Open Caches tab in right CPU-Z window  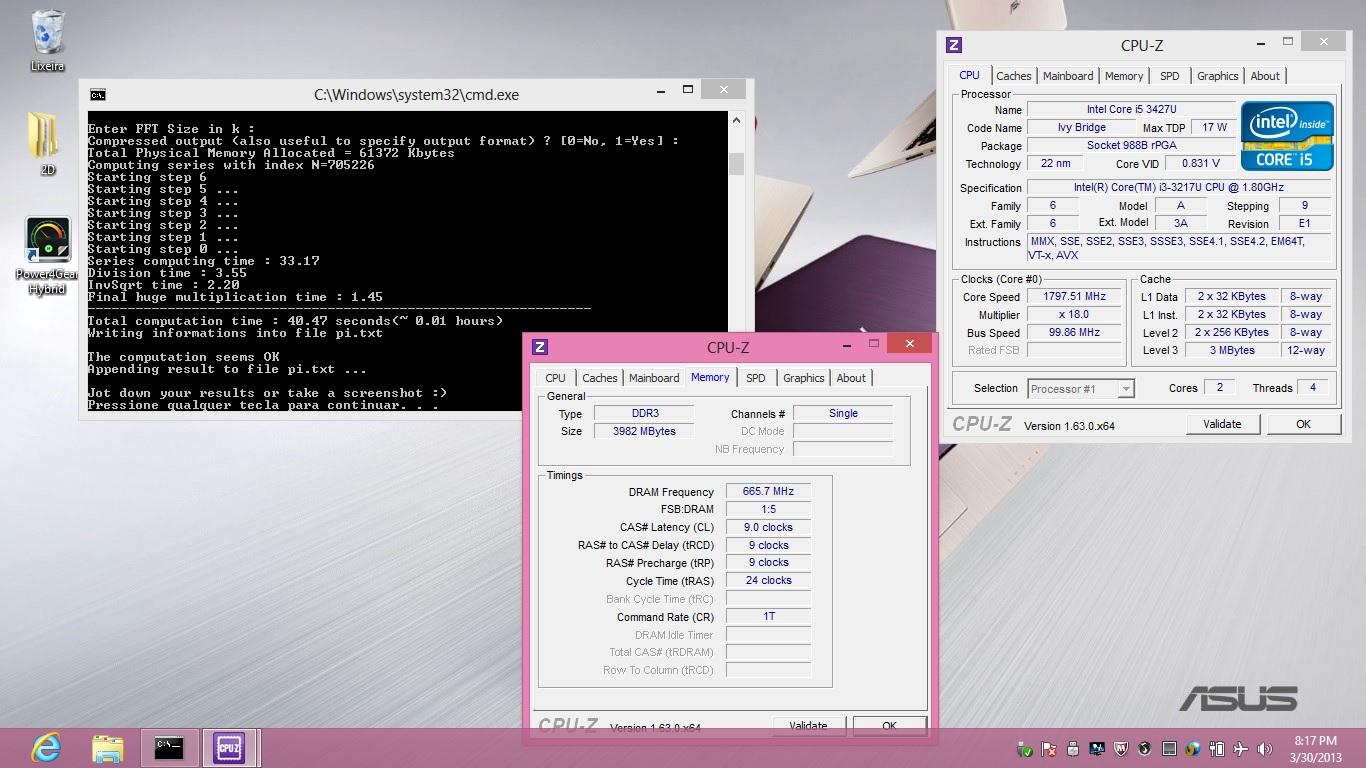[x=1013, y=76]
